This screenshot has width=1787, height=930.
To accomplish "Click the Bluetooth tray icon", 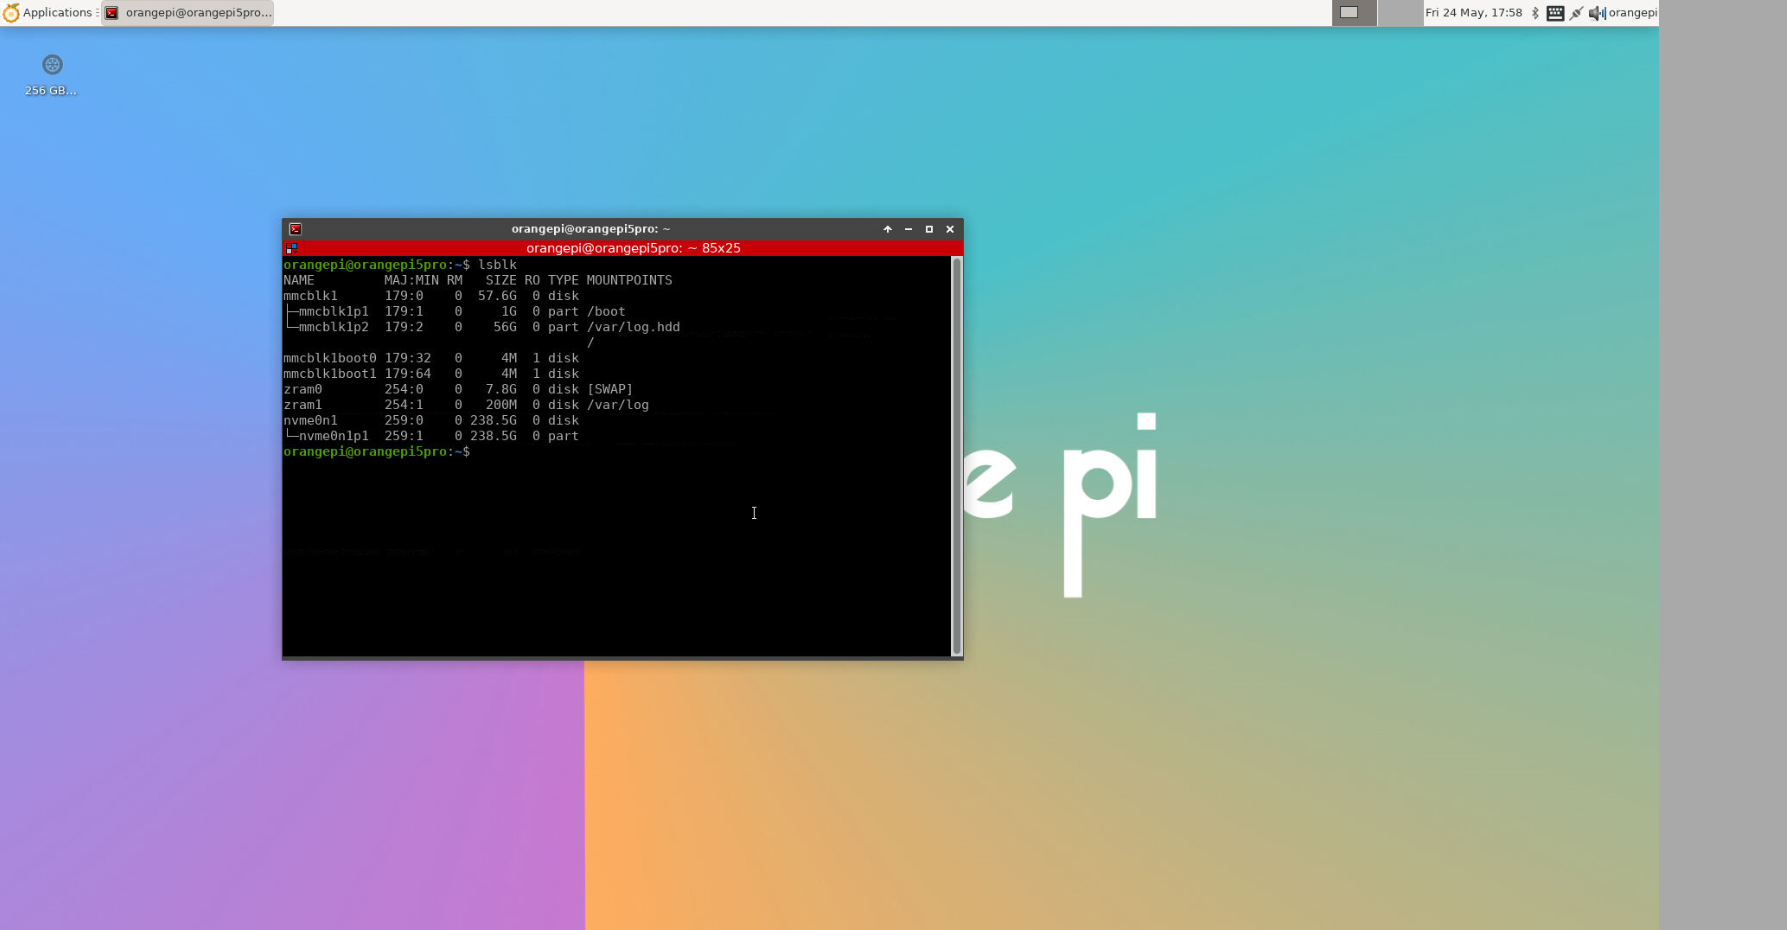I will [x=1535, y=13].
